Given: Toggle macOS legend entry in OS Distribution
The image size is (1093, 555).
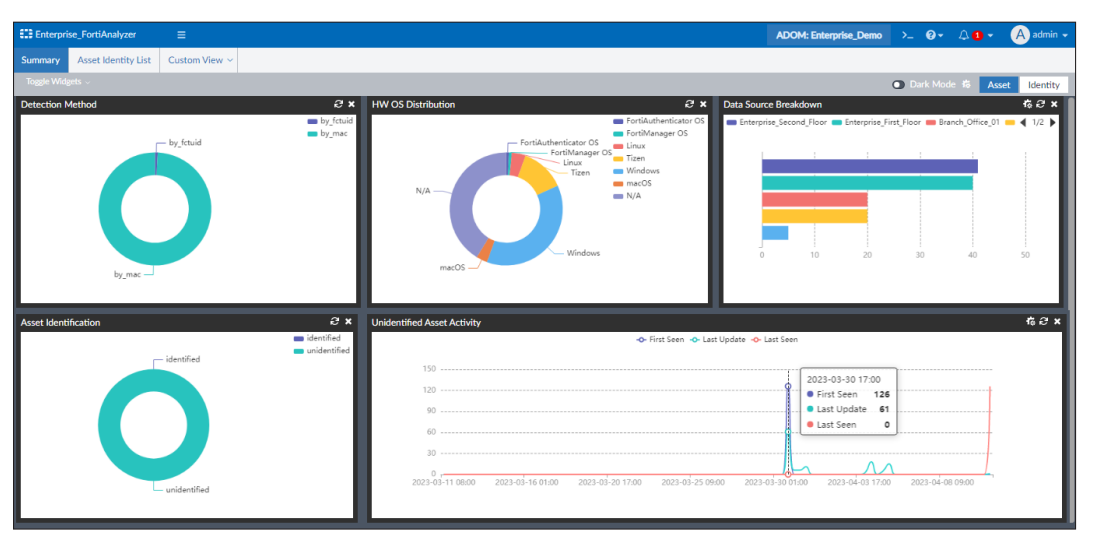Looking at the screenshot, I should 632,184.
